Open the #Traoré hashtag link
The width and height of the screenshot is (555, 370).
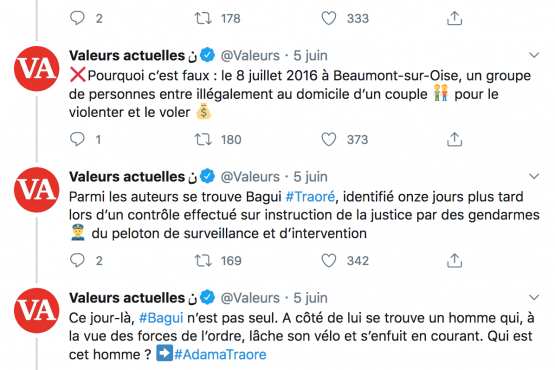310,197
